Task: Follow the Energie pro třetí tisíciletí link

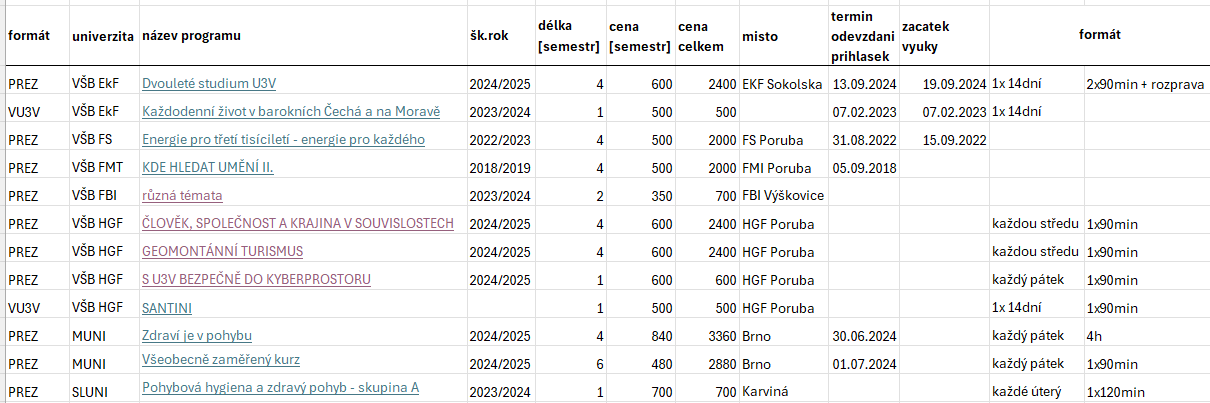Action: 298,140
